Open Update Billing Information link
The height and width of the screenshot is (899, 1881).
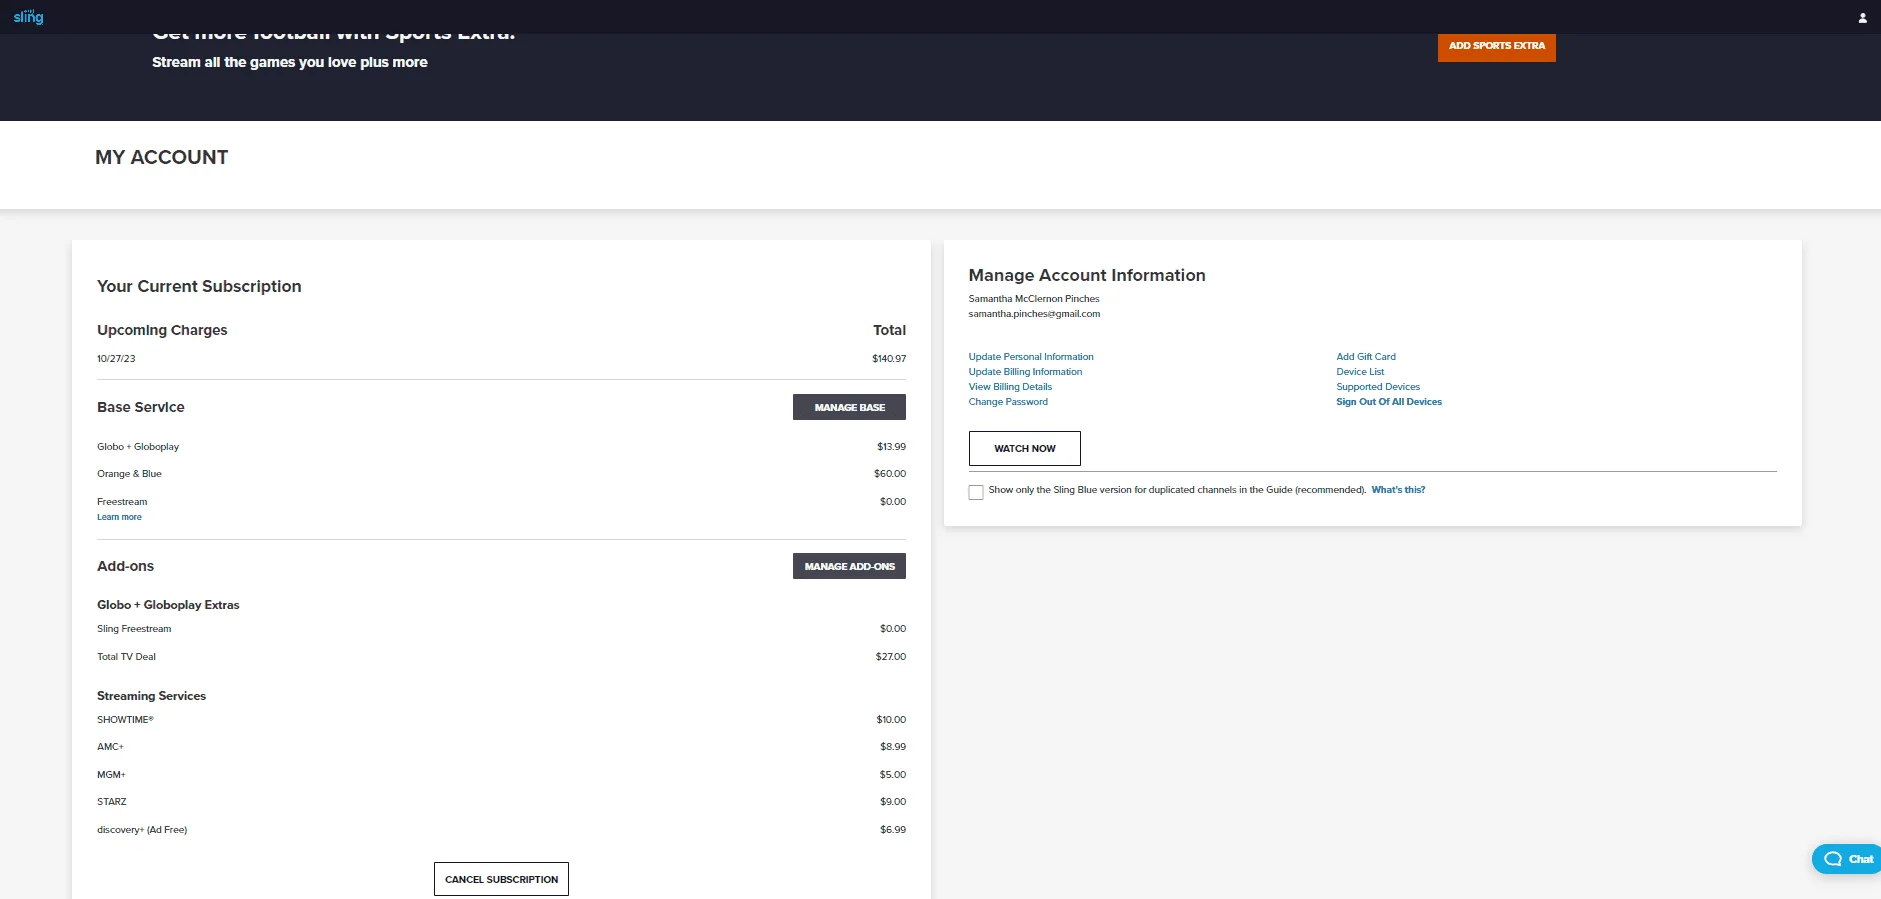click(x=1025, y=372)
